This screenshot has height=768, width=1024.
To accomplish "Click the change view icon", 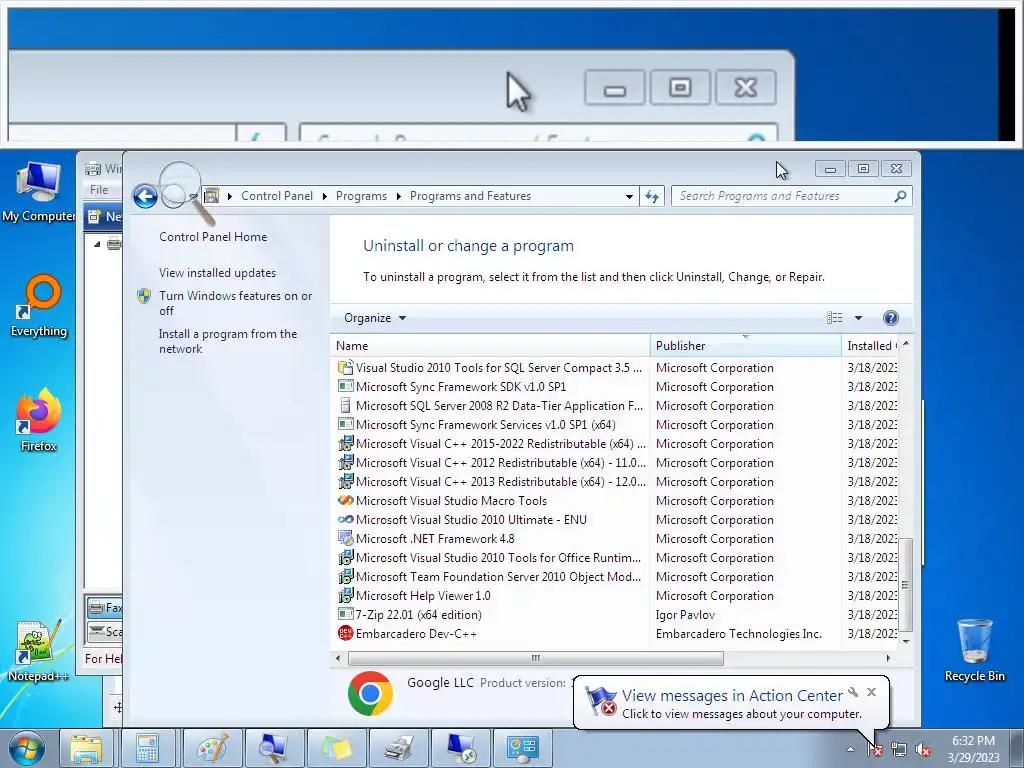I will tap(835, 318).
